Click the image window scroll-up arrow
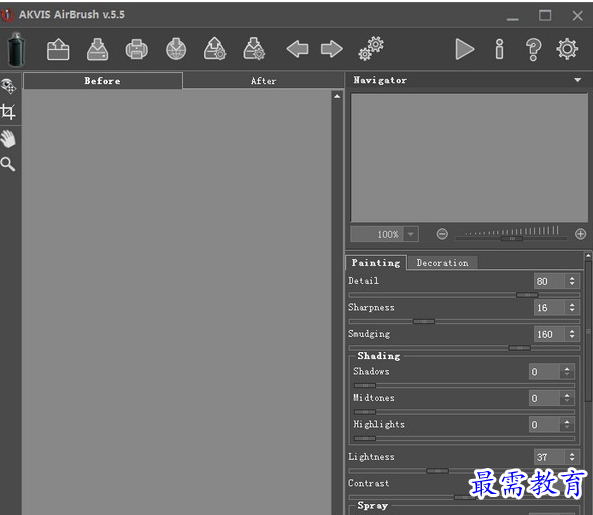This screenshot has width=593, height=515. coord(337,96)
